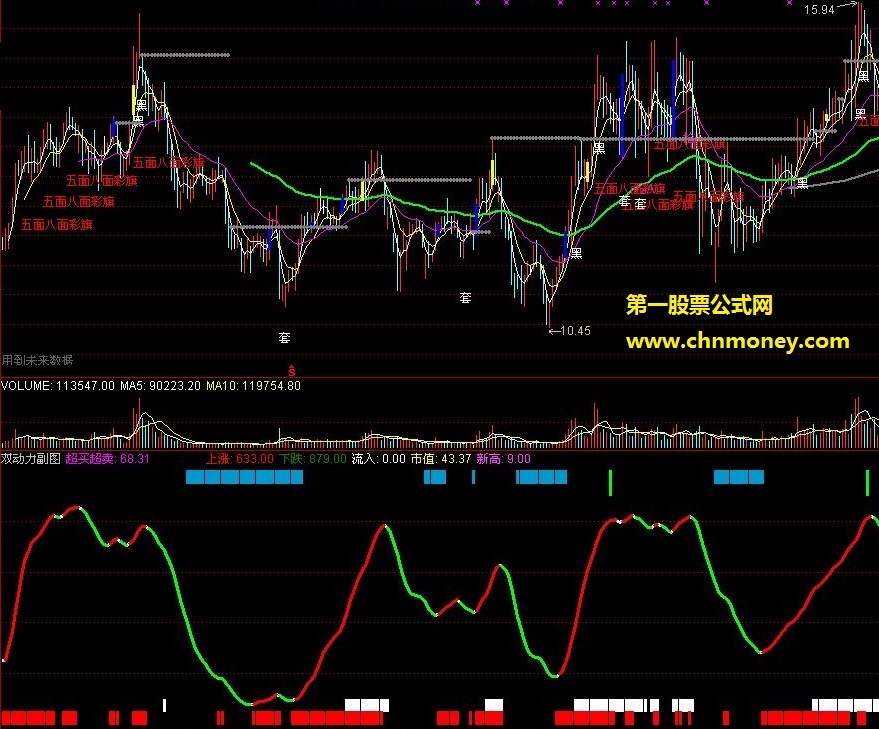Select the 15.94 high price label

pyautogui.click(x=819, y=10)
